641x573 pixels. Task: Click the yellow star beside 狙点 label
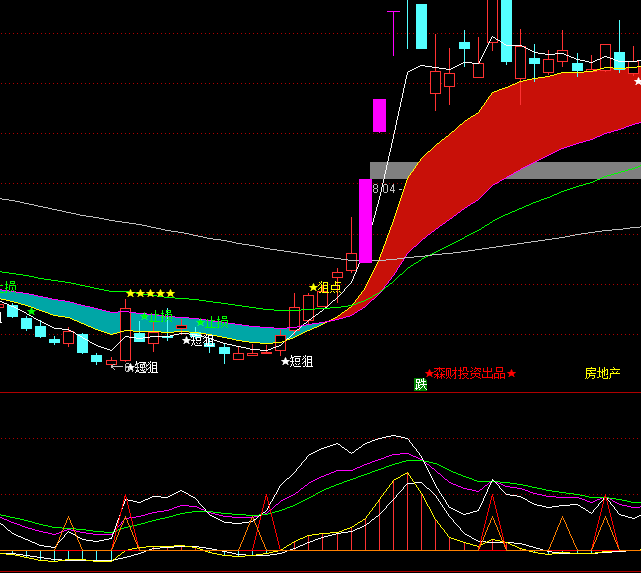(x=313, y=287)
